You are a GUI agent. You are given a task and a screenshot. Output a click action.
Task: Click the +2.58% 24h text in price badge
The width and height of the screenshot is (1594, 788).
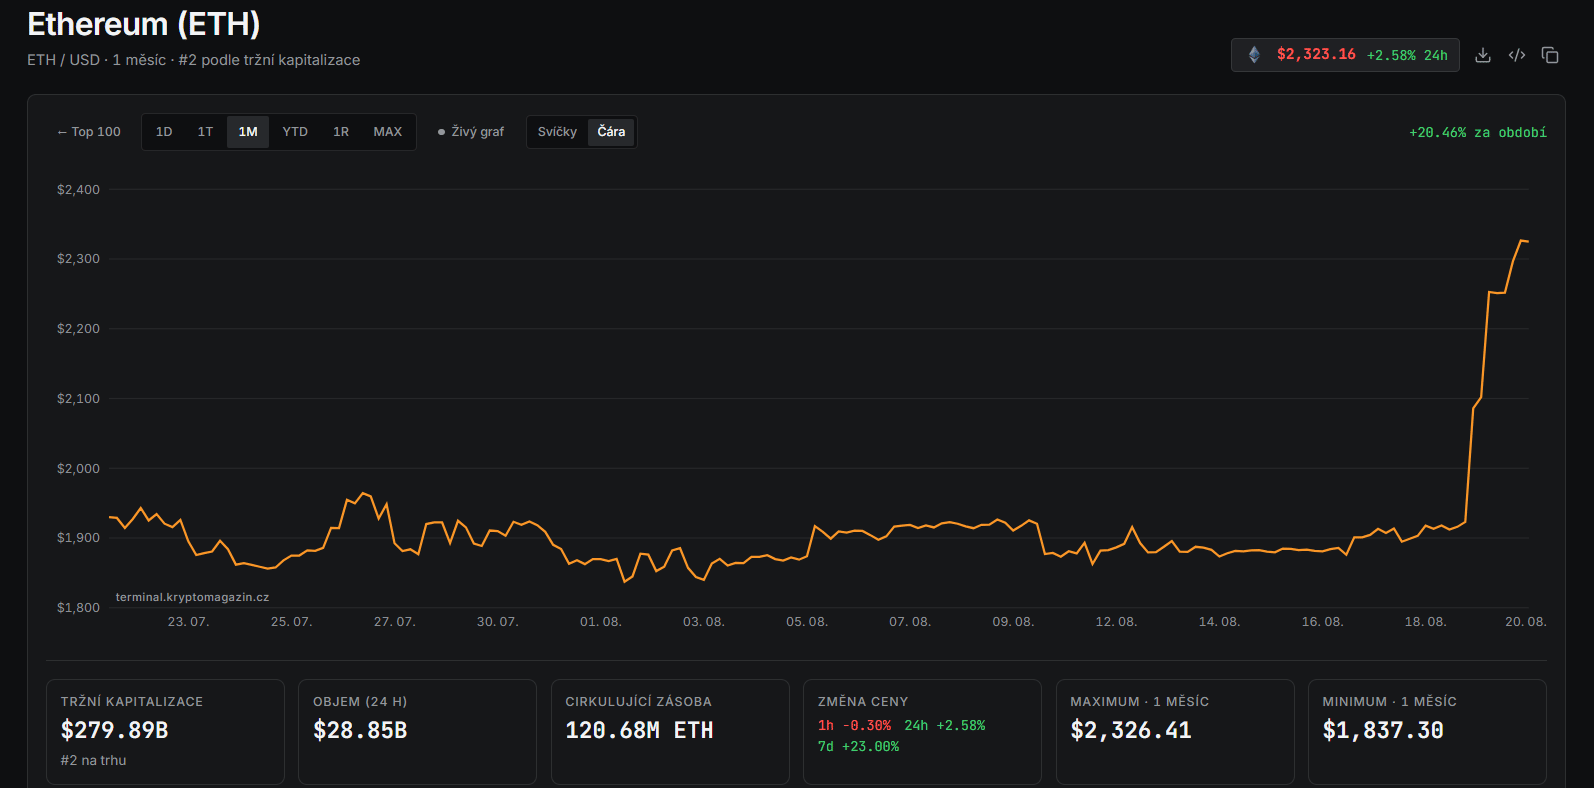click(x=1407, y=56)
